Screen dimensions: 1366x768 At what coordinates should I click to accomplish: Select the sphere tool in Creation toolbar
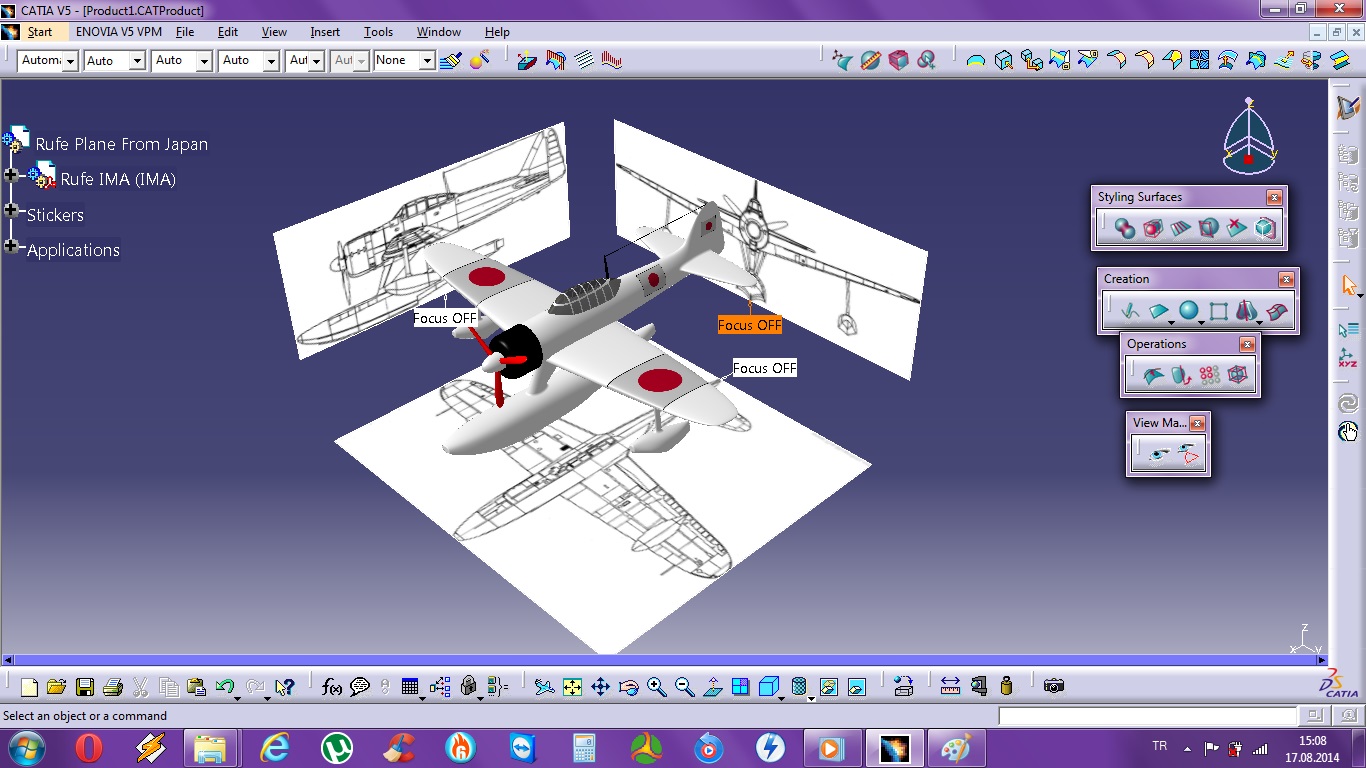[x=1188, y=311]
